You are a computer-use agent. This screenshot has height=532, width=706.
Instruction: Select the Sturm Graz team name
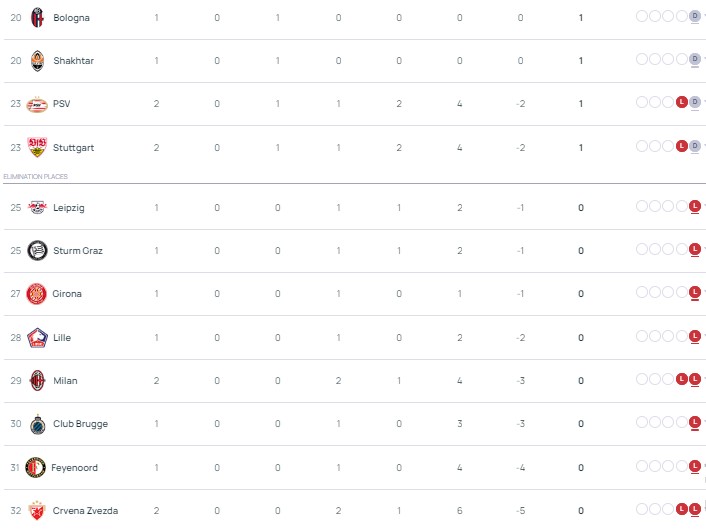(78, 250)
